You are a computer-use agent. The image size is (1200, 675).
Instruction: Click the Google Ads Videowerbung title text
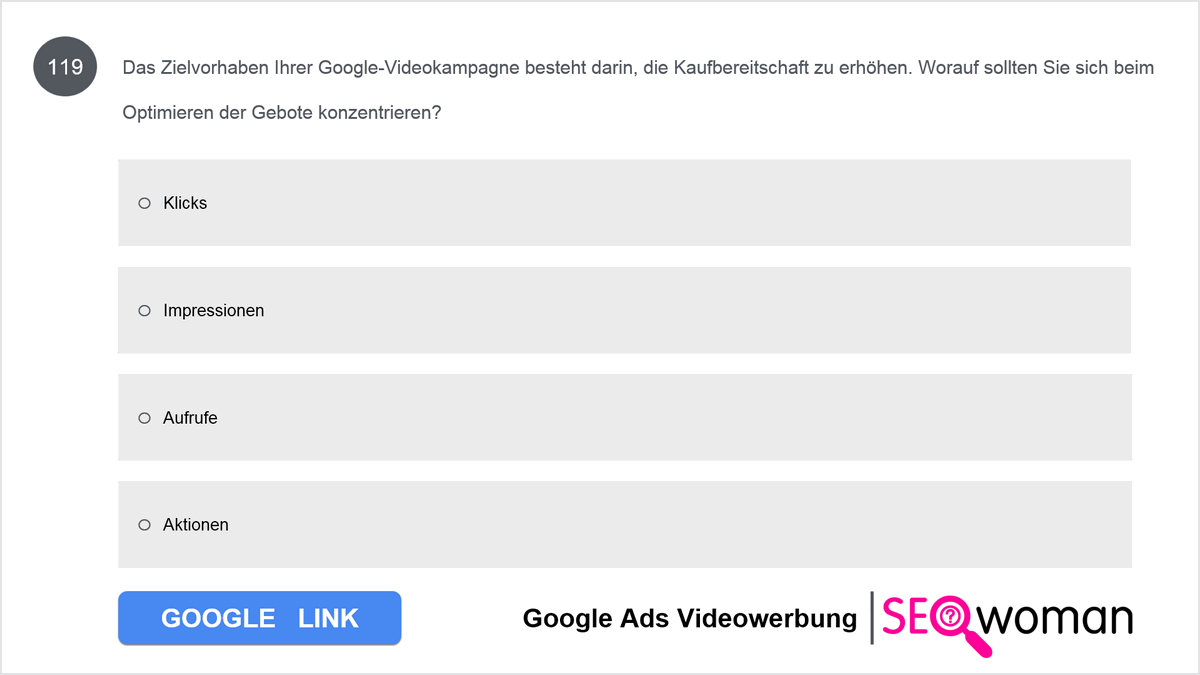point(690,619)
